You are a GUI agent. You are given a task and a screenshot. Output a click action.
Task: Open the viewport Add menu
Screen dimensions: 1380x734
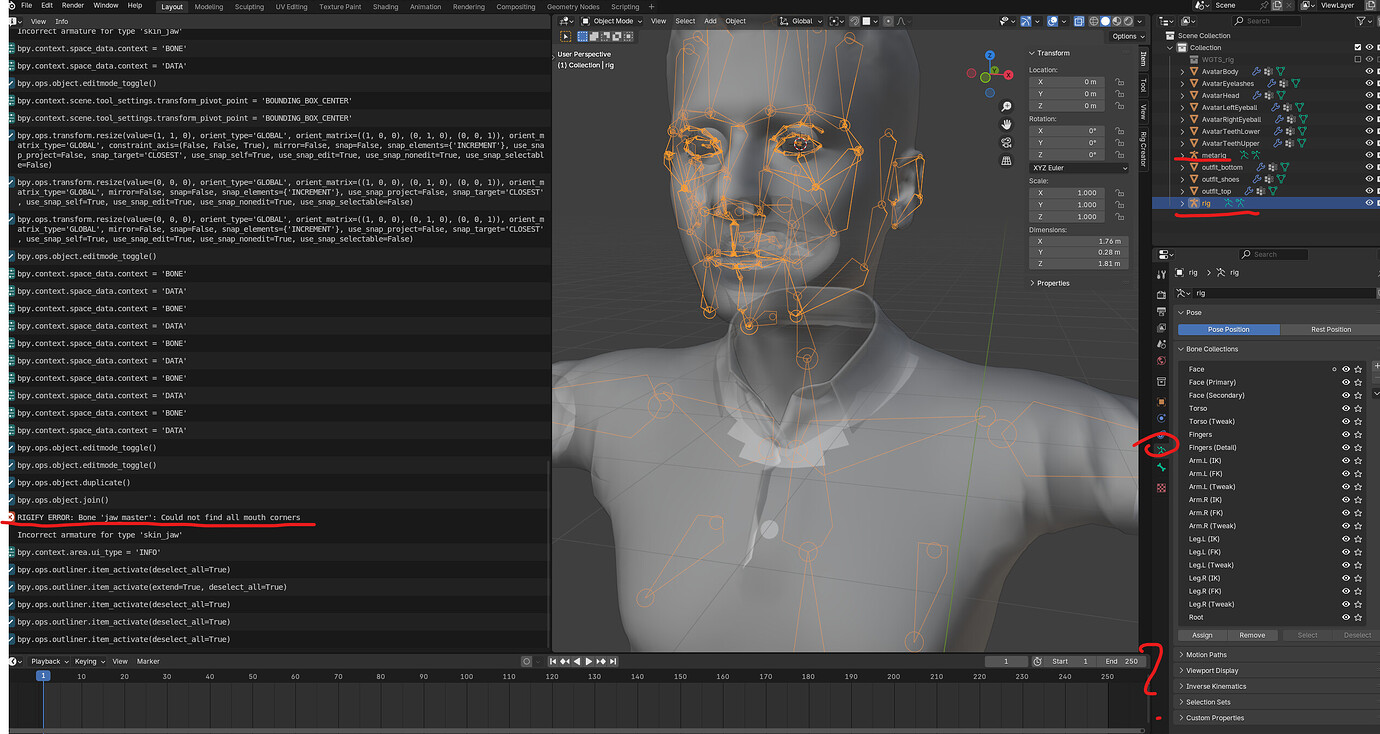710,21
